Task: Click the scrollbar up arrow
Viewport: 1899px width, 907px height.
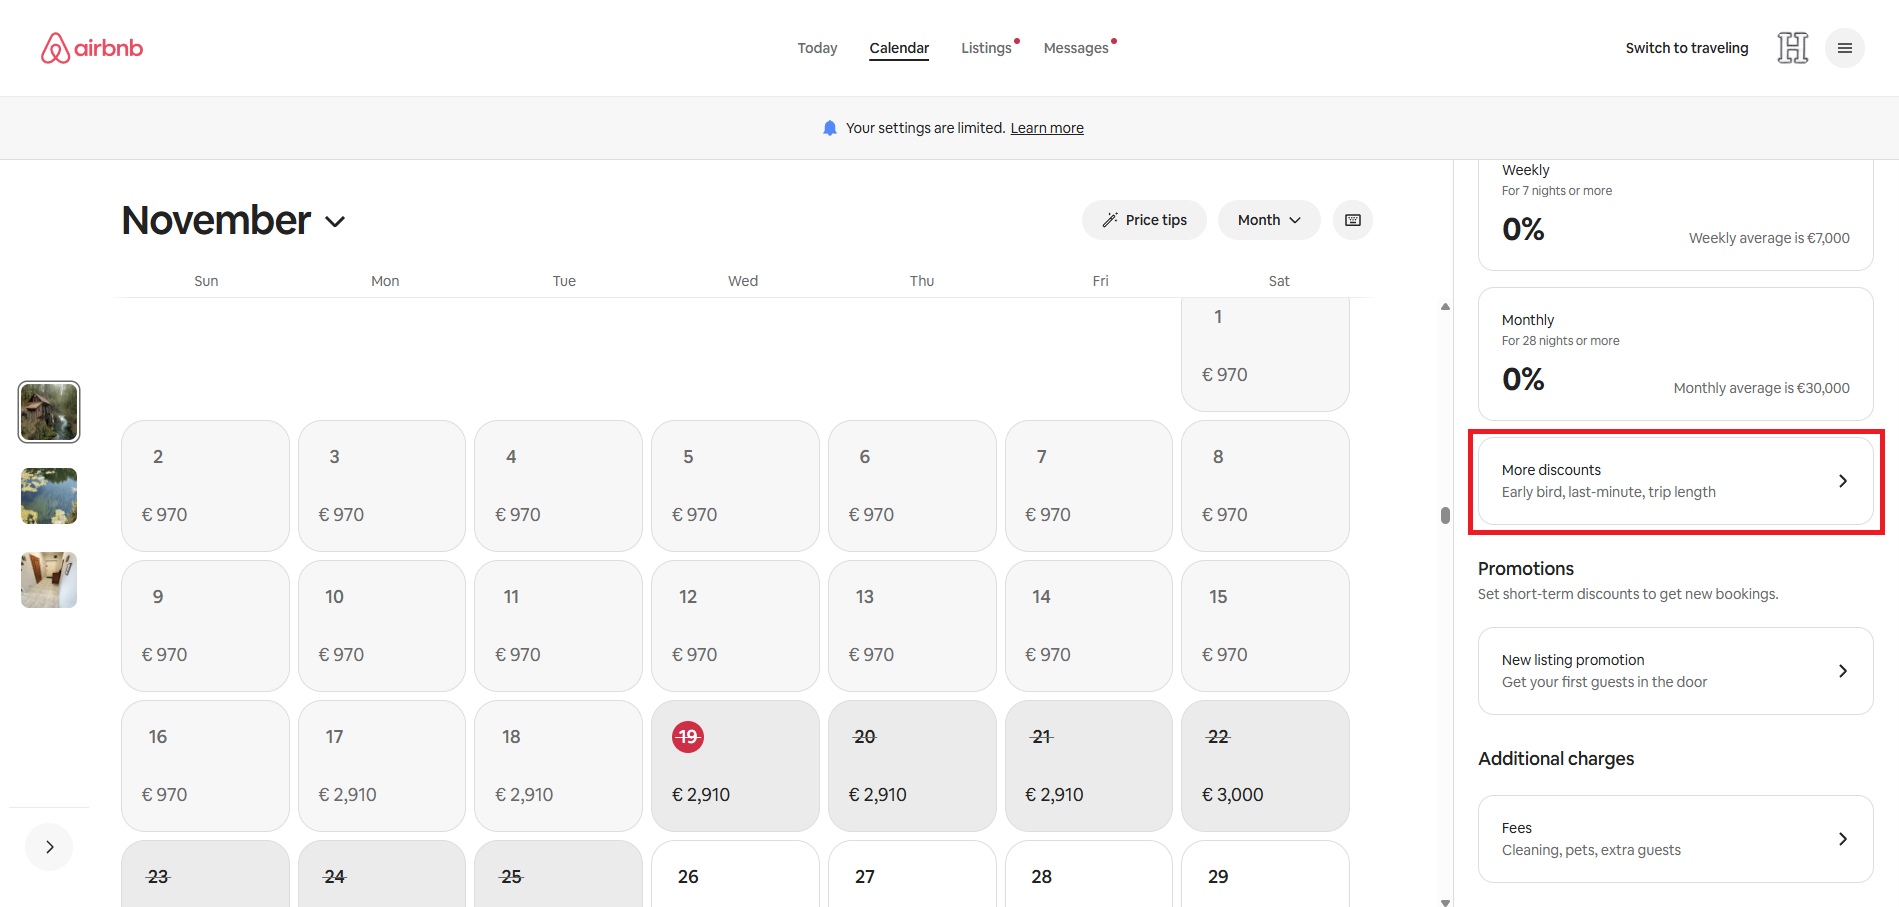Action: pyautogui.click(x=1445, y=307)
